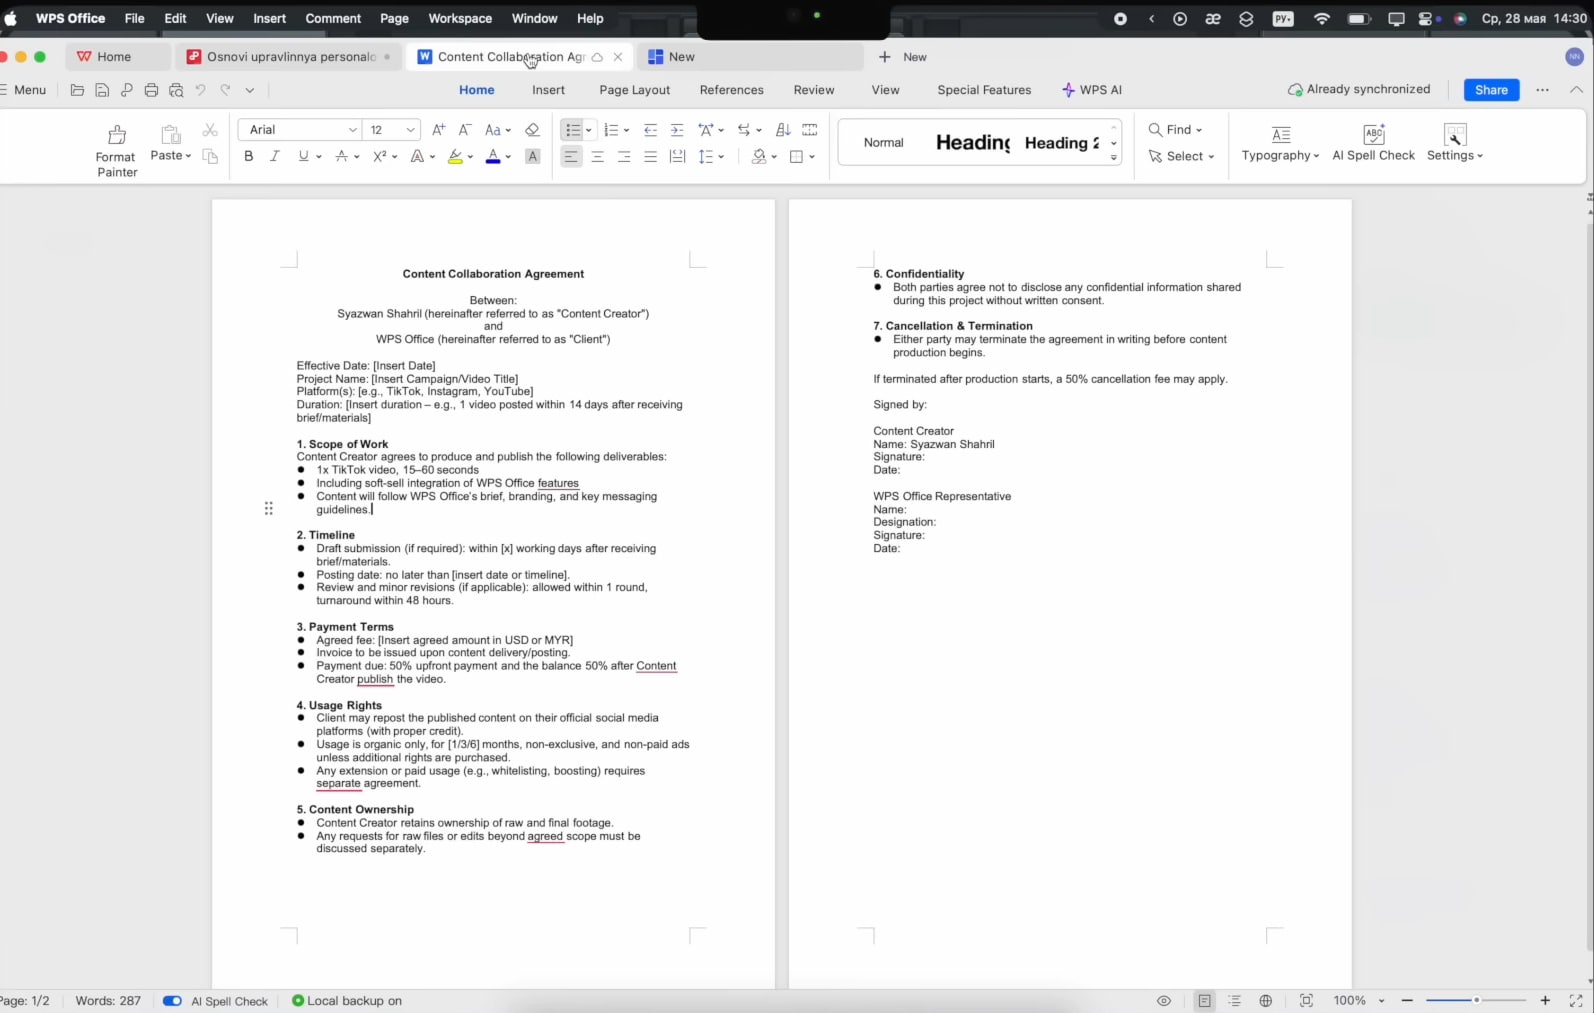Apply the Normal style
Viewport: 1594px width, 1013px height.
[x=884, y=142]
